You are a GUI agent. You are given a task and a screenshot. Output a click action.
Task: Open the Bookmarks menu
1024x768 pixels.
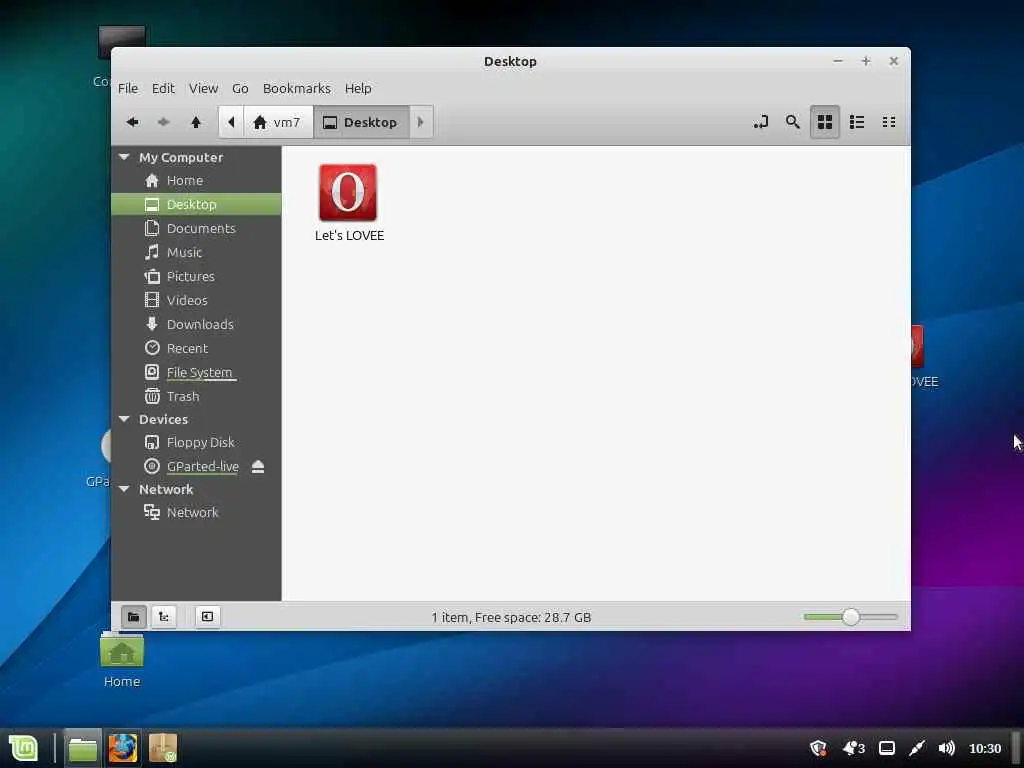pos(296,88)
